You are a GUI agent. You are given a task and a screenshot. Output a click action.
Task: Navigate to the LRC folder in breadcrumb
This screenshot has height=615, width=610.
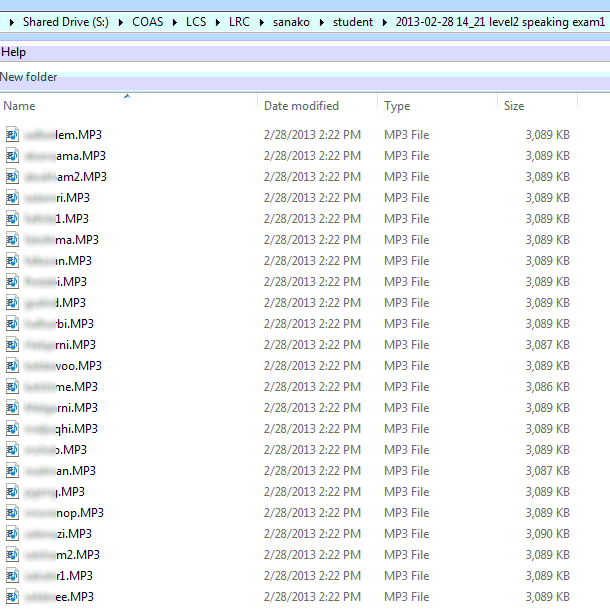pos(241,21)
